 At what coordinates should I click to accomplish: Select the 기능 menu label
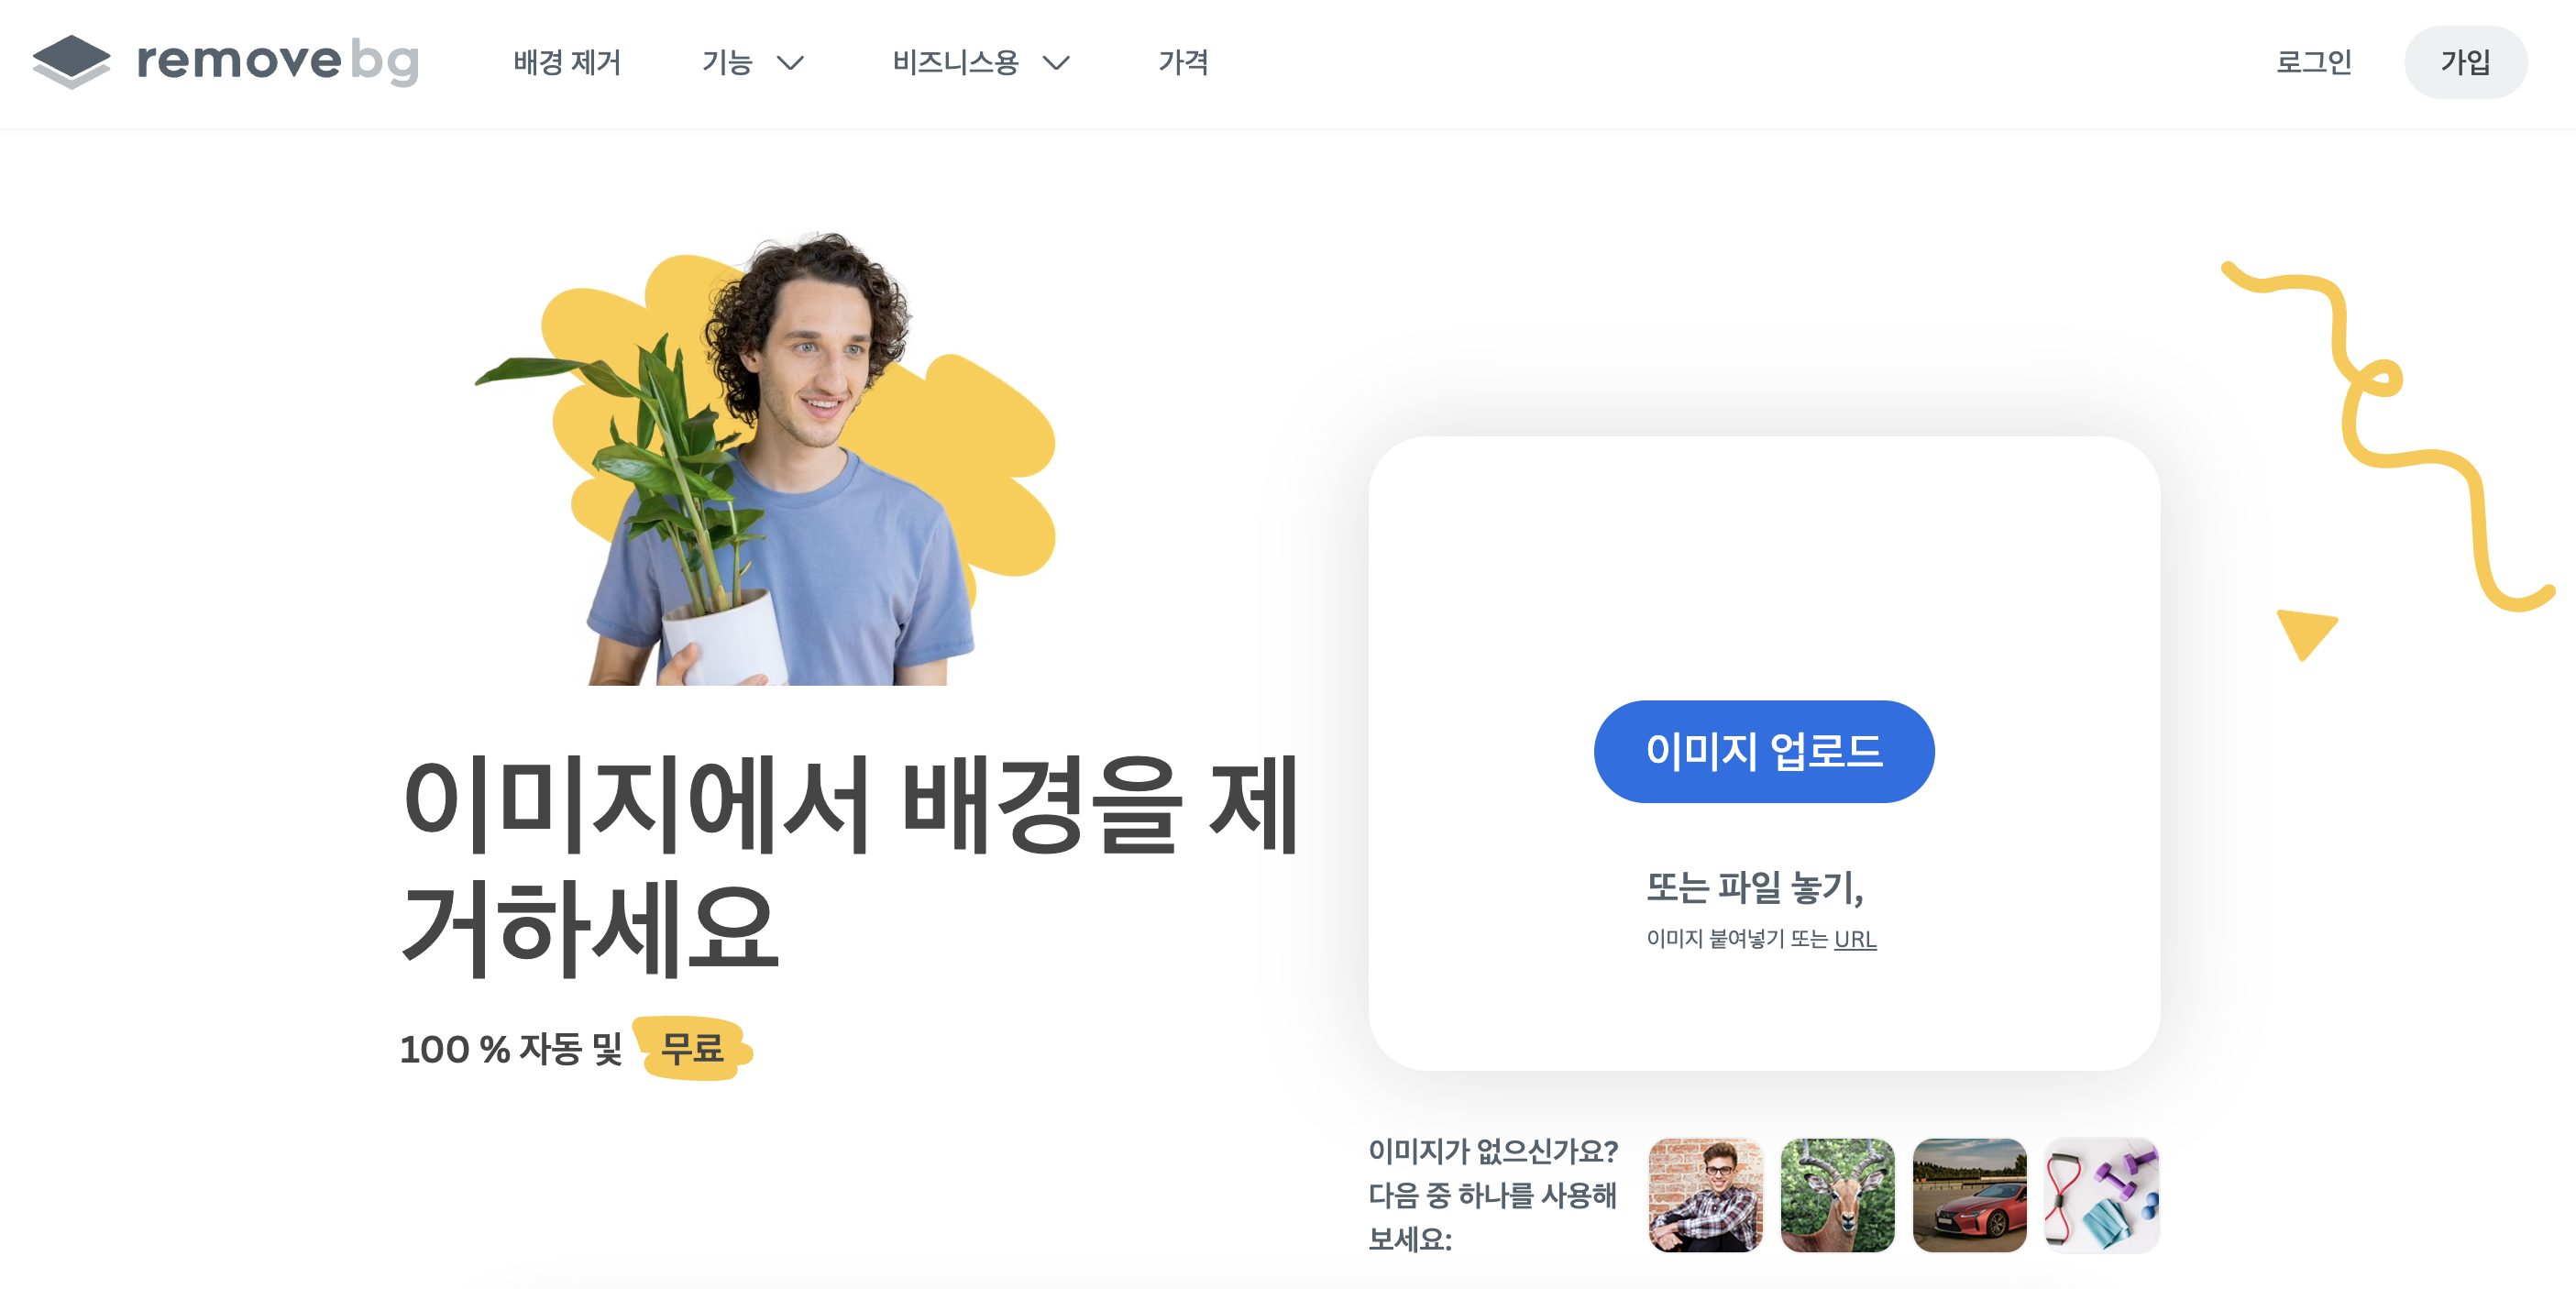click(727, 62)
